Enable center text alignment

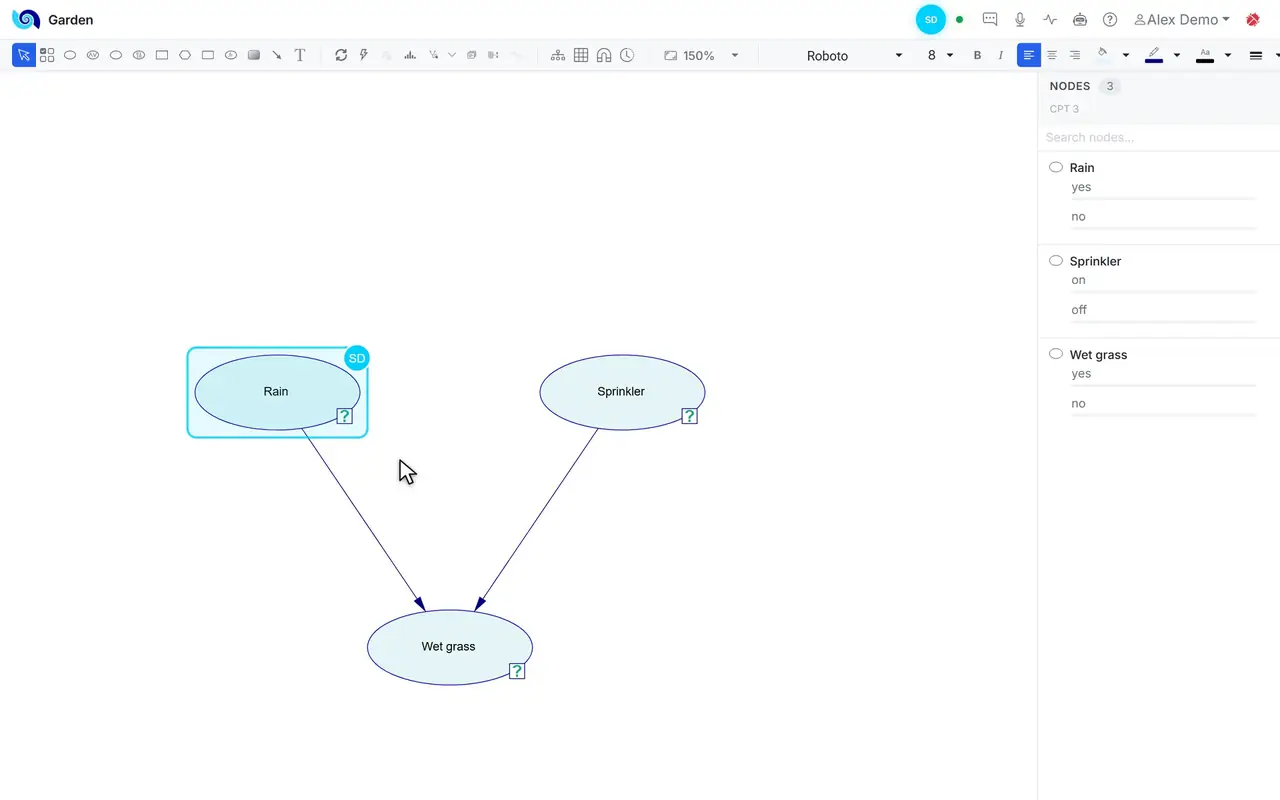point(1051,55)
